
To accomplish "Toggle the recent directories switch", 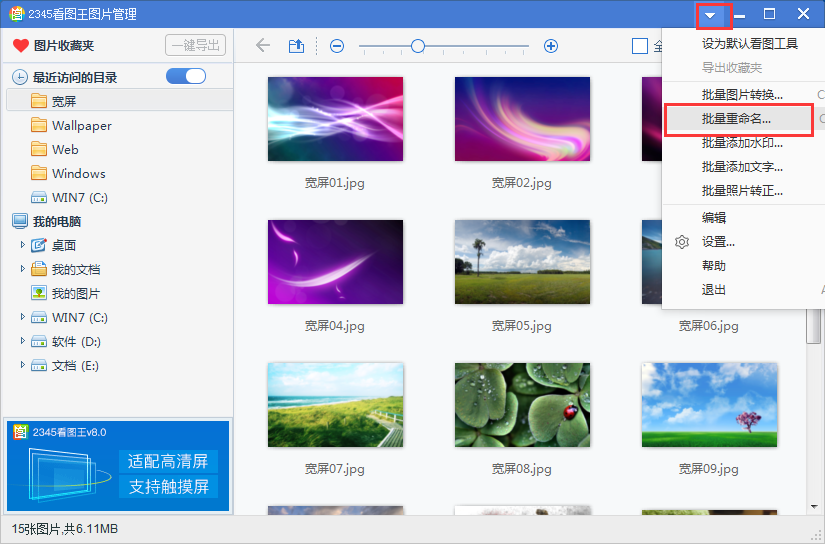I will [x=186, y=76].
